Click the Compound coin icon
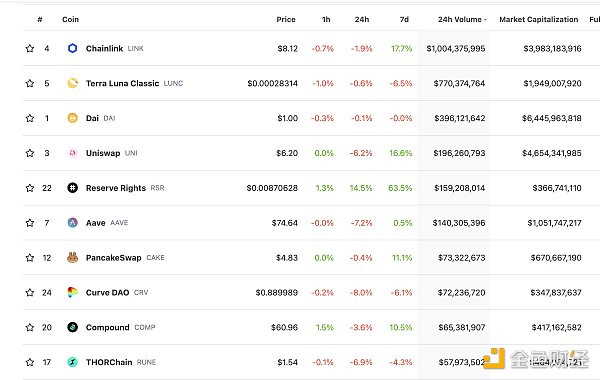Image resolution: width=600 pixels, height=380 pixels. pyautogui.click(x=72, y=327)
